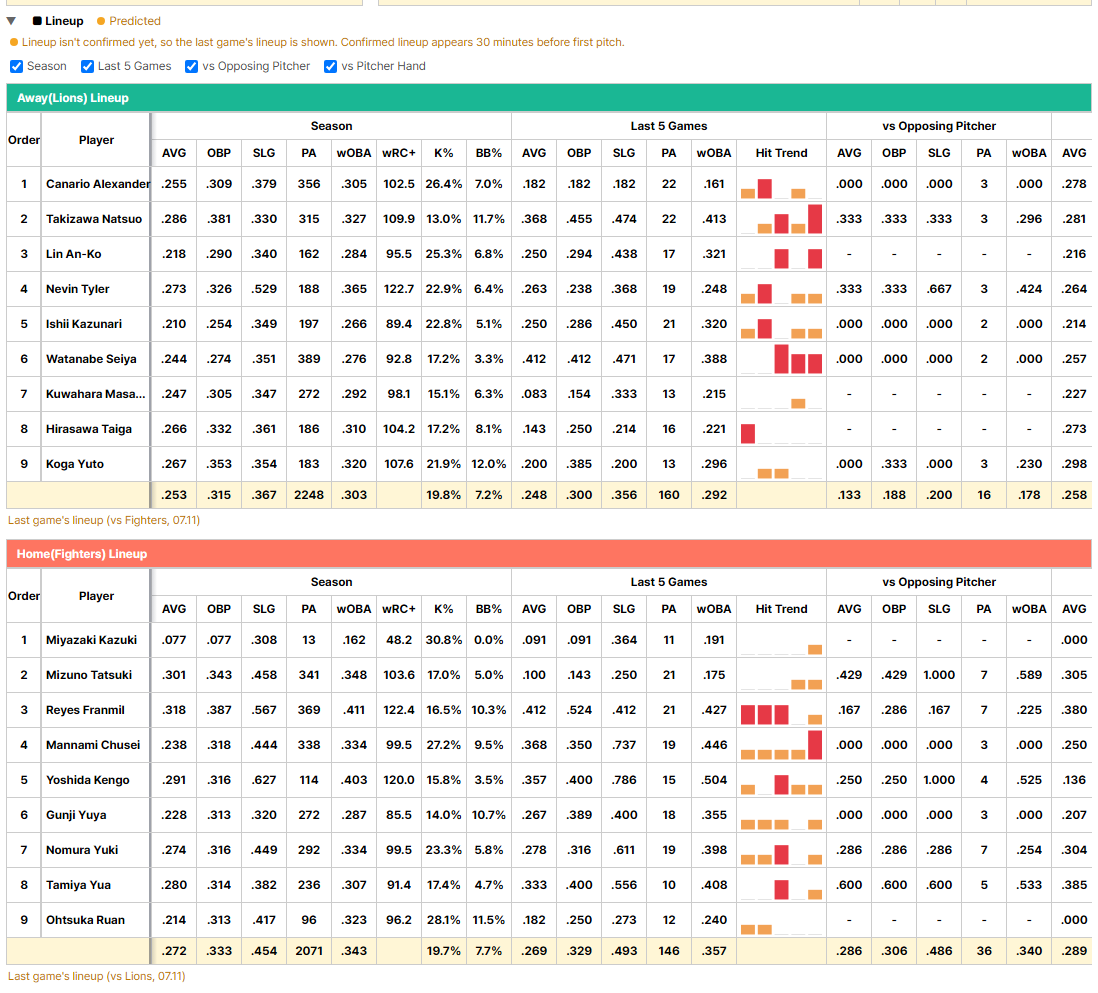Toggle the Last 5 Games checkbox
The image size is (1098, 993).
[87, 67]
